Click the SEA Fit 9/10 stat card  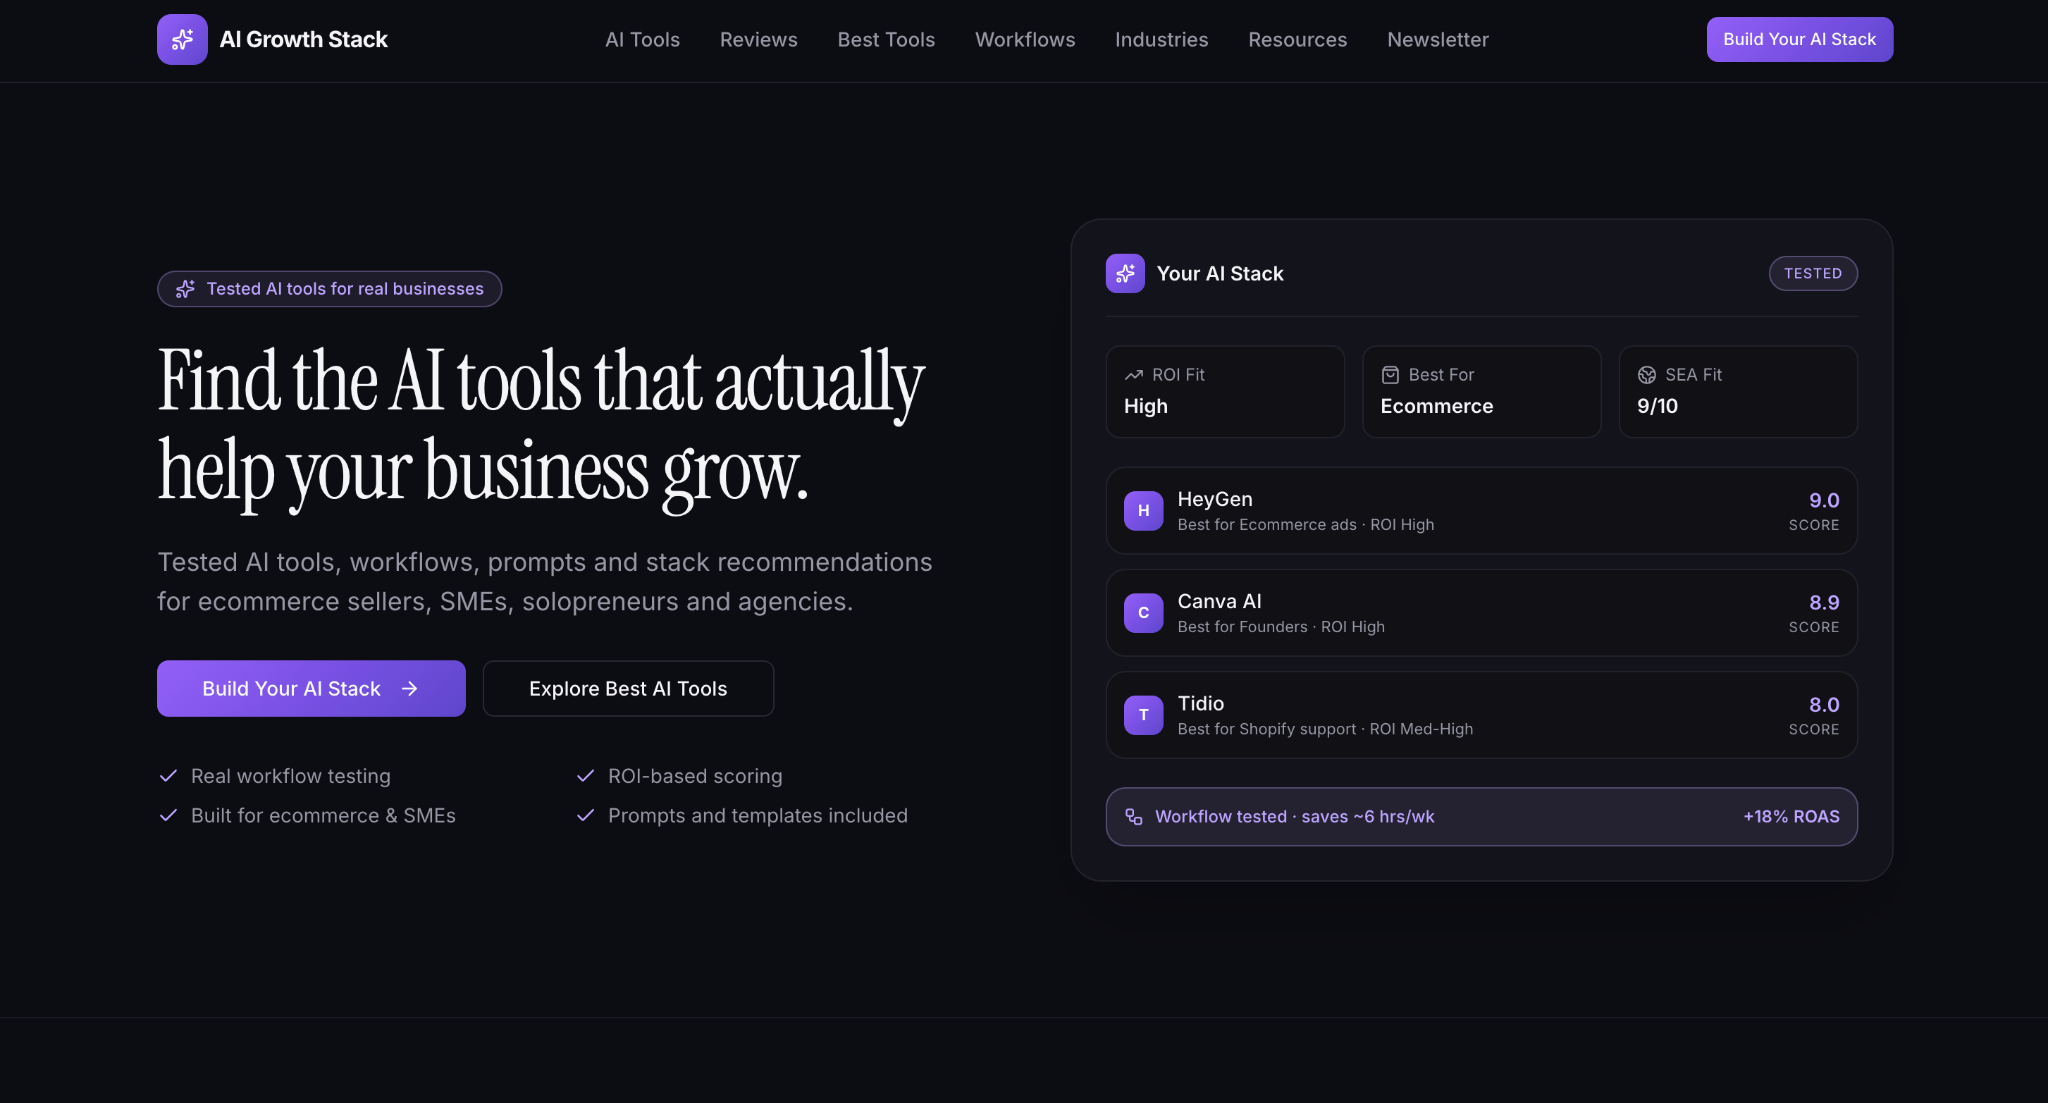point(1737,391)
